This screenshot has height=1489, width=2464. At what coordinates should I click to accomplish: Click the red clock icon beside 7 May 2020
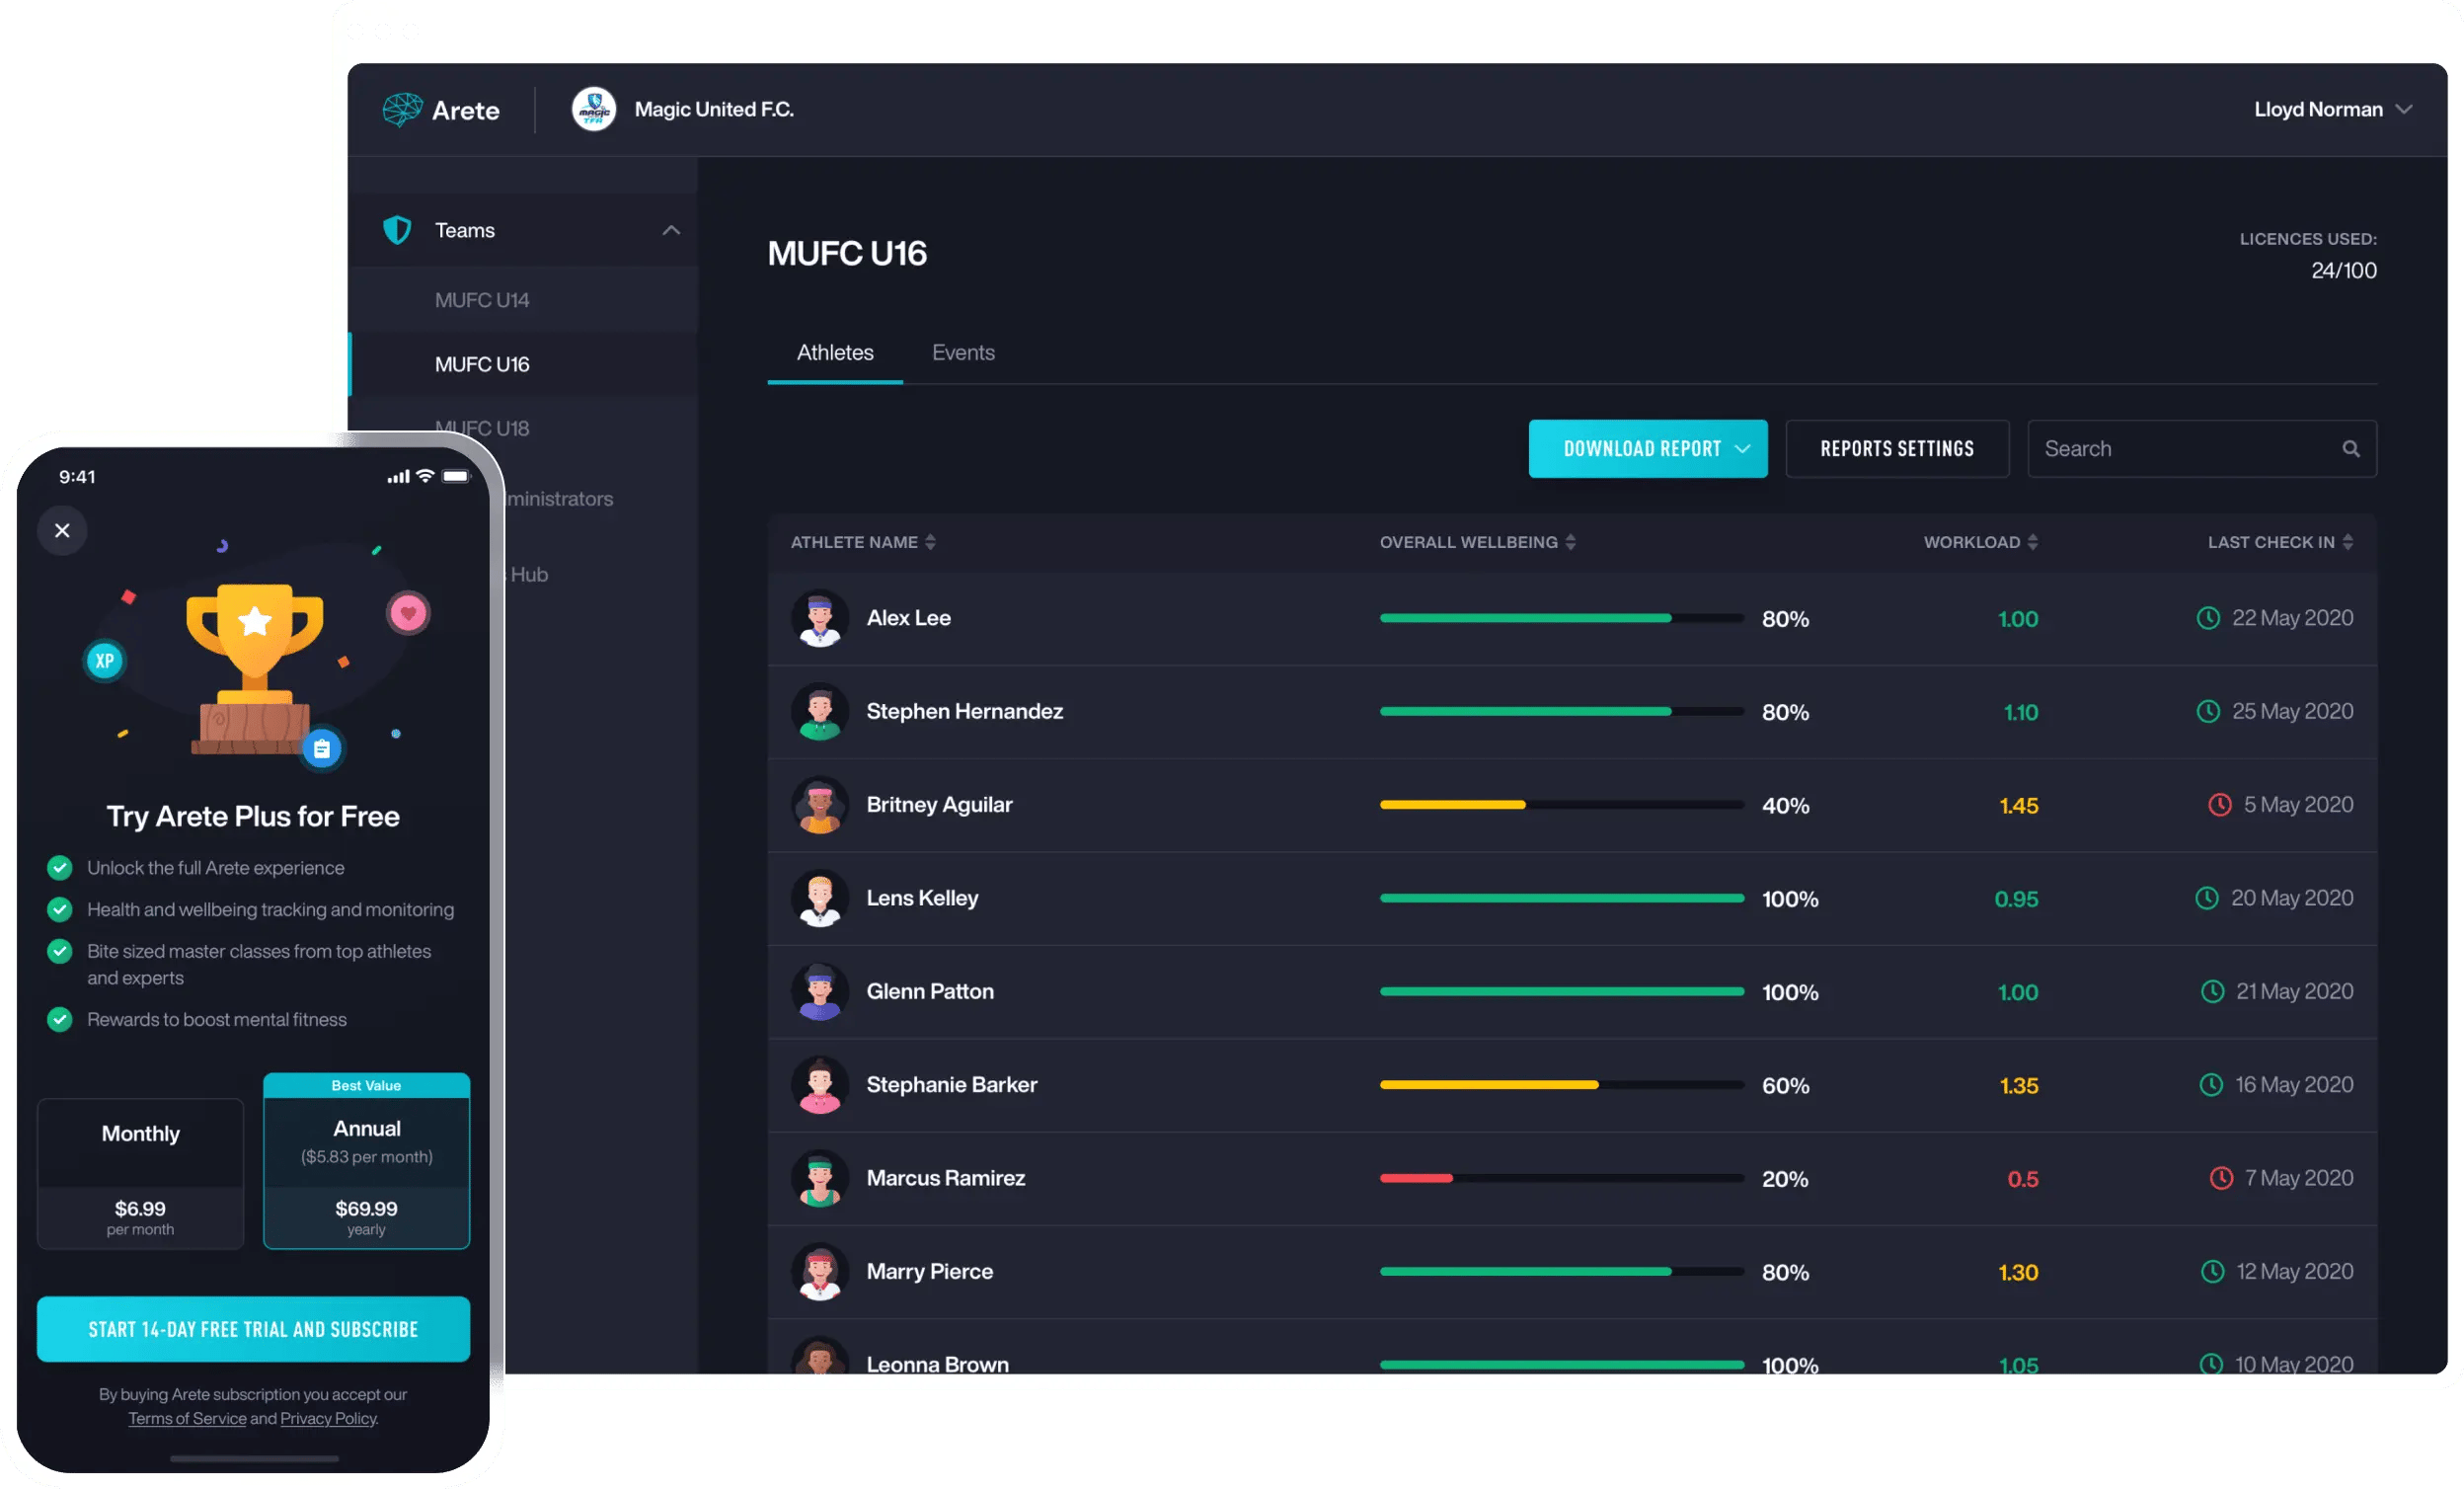tap(2220, 1178)
